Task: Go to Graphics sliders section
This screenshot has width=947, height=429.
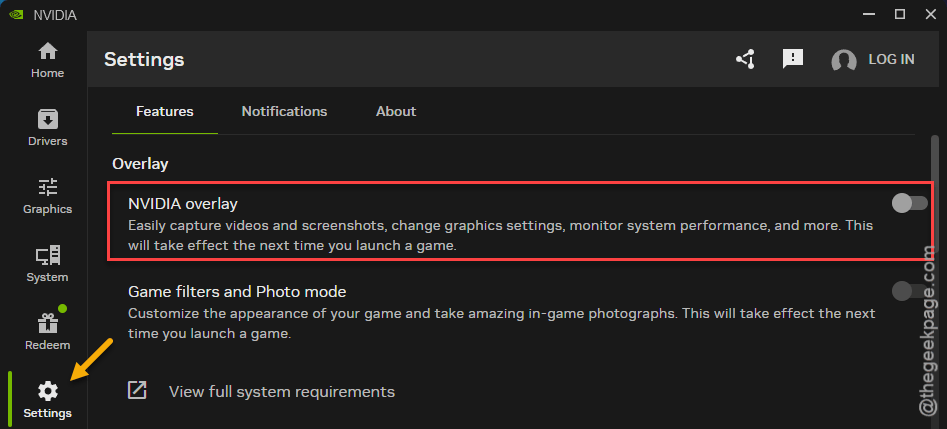Action: click(48, 196)
